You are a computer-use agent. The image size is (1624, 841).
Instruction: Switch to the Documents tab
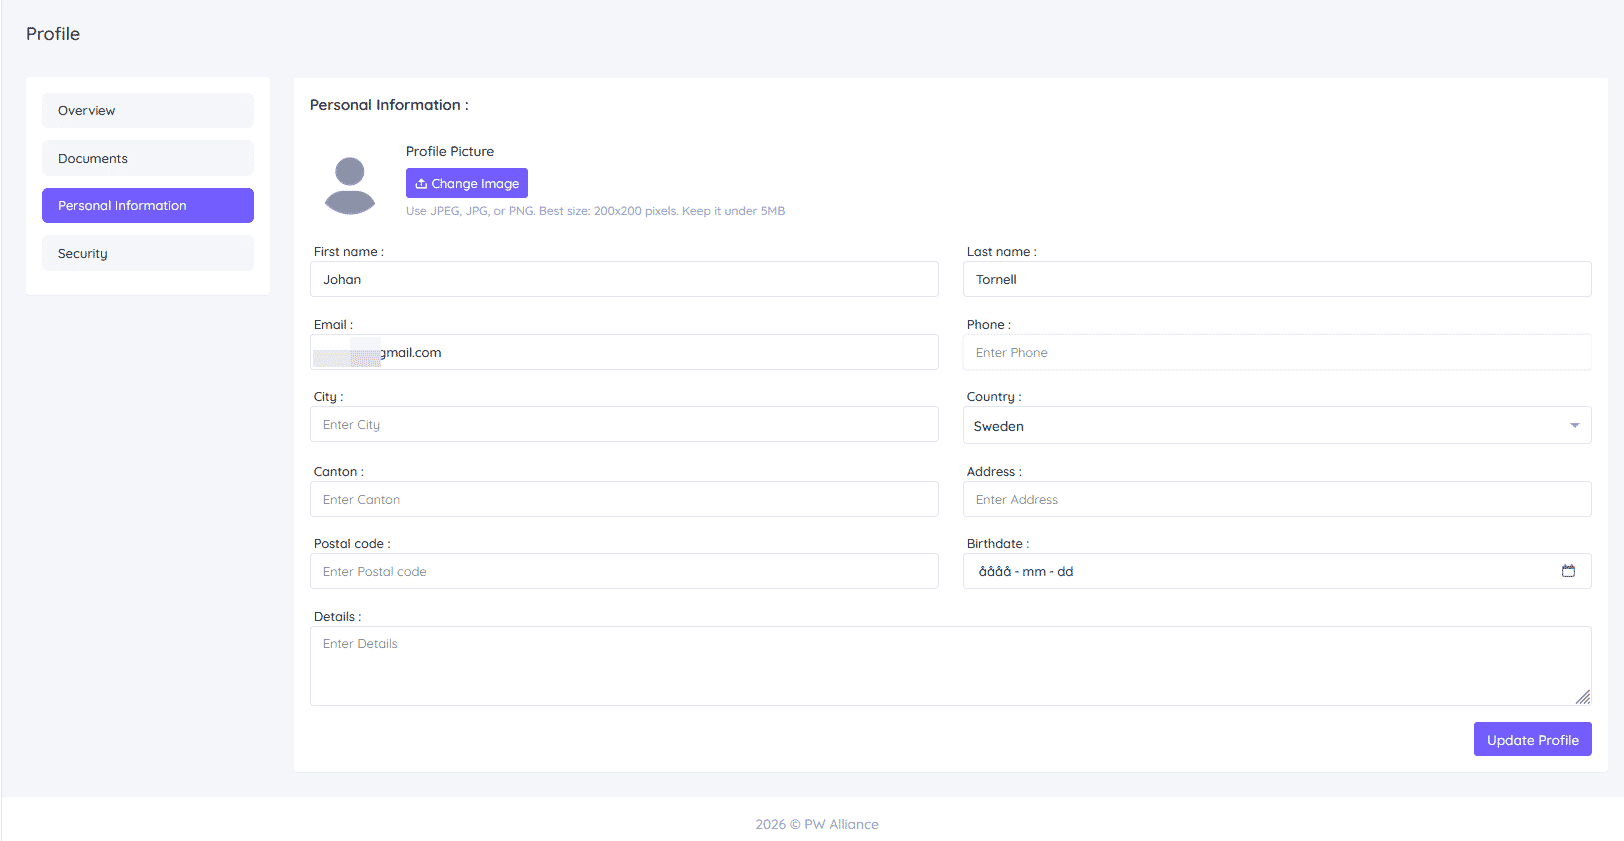[148, 158]
